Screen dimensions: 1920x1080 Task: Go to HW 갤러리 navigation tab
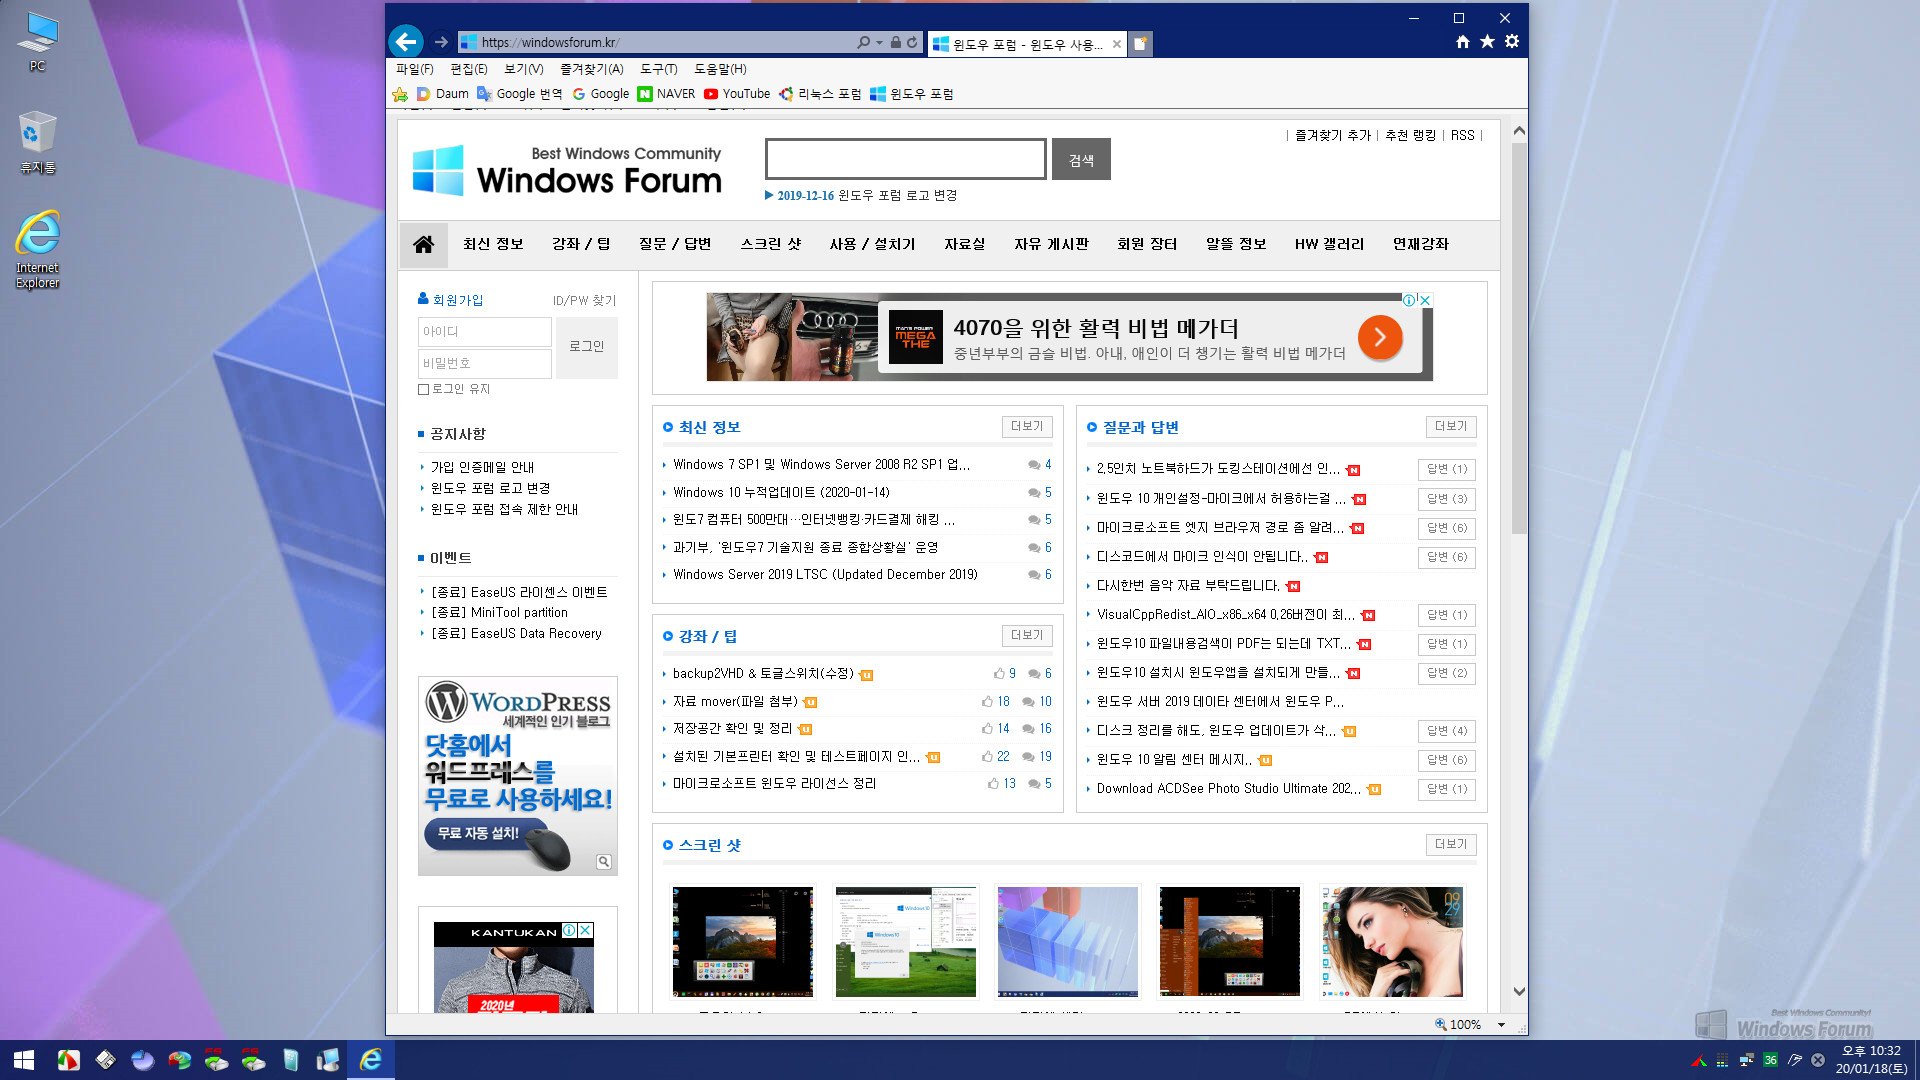click(1329, 244)
